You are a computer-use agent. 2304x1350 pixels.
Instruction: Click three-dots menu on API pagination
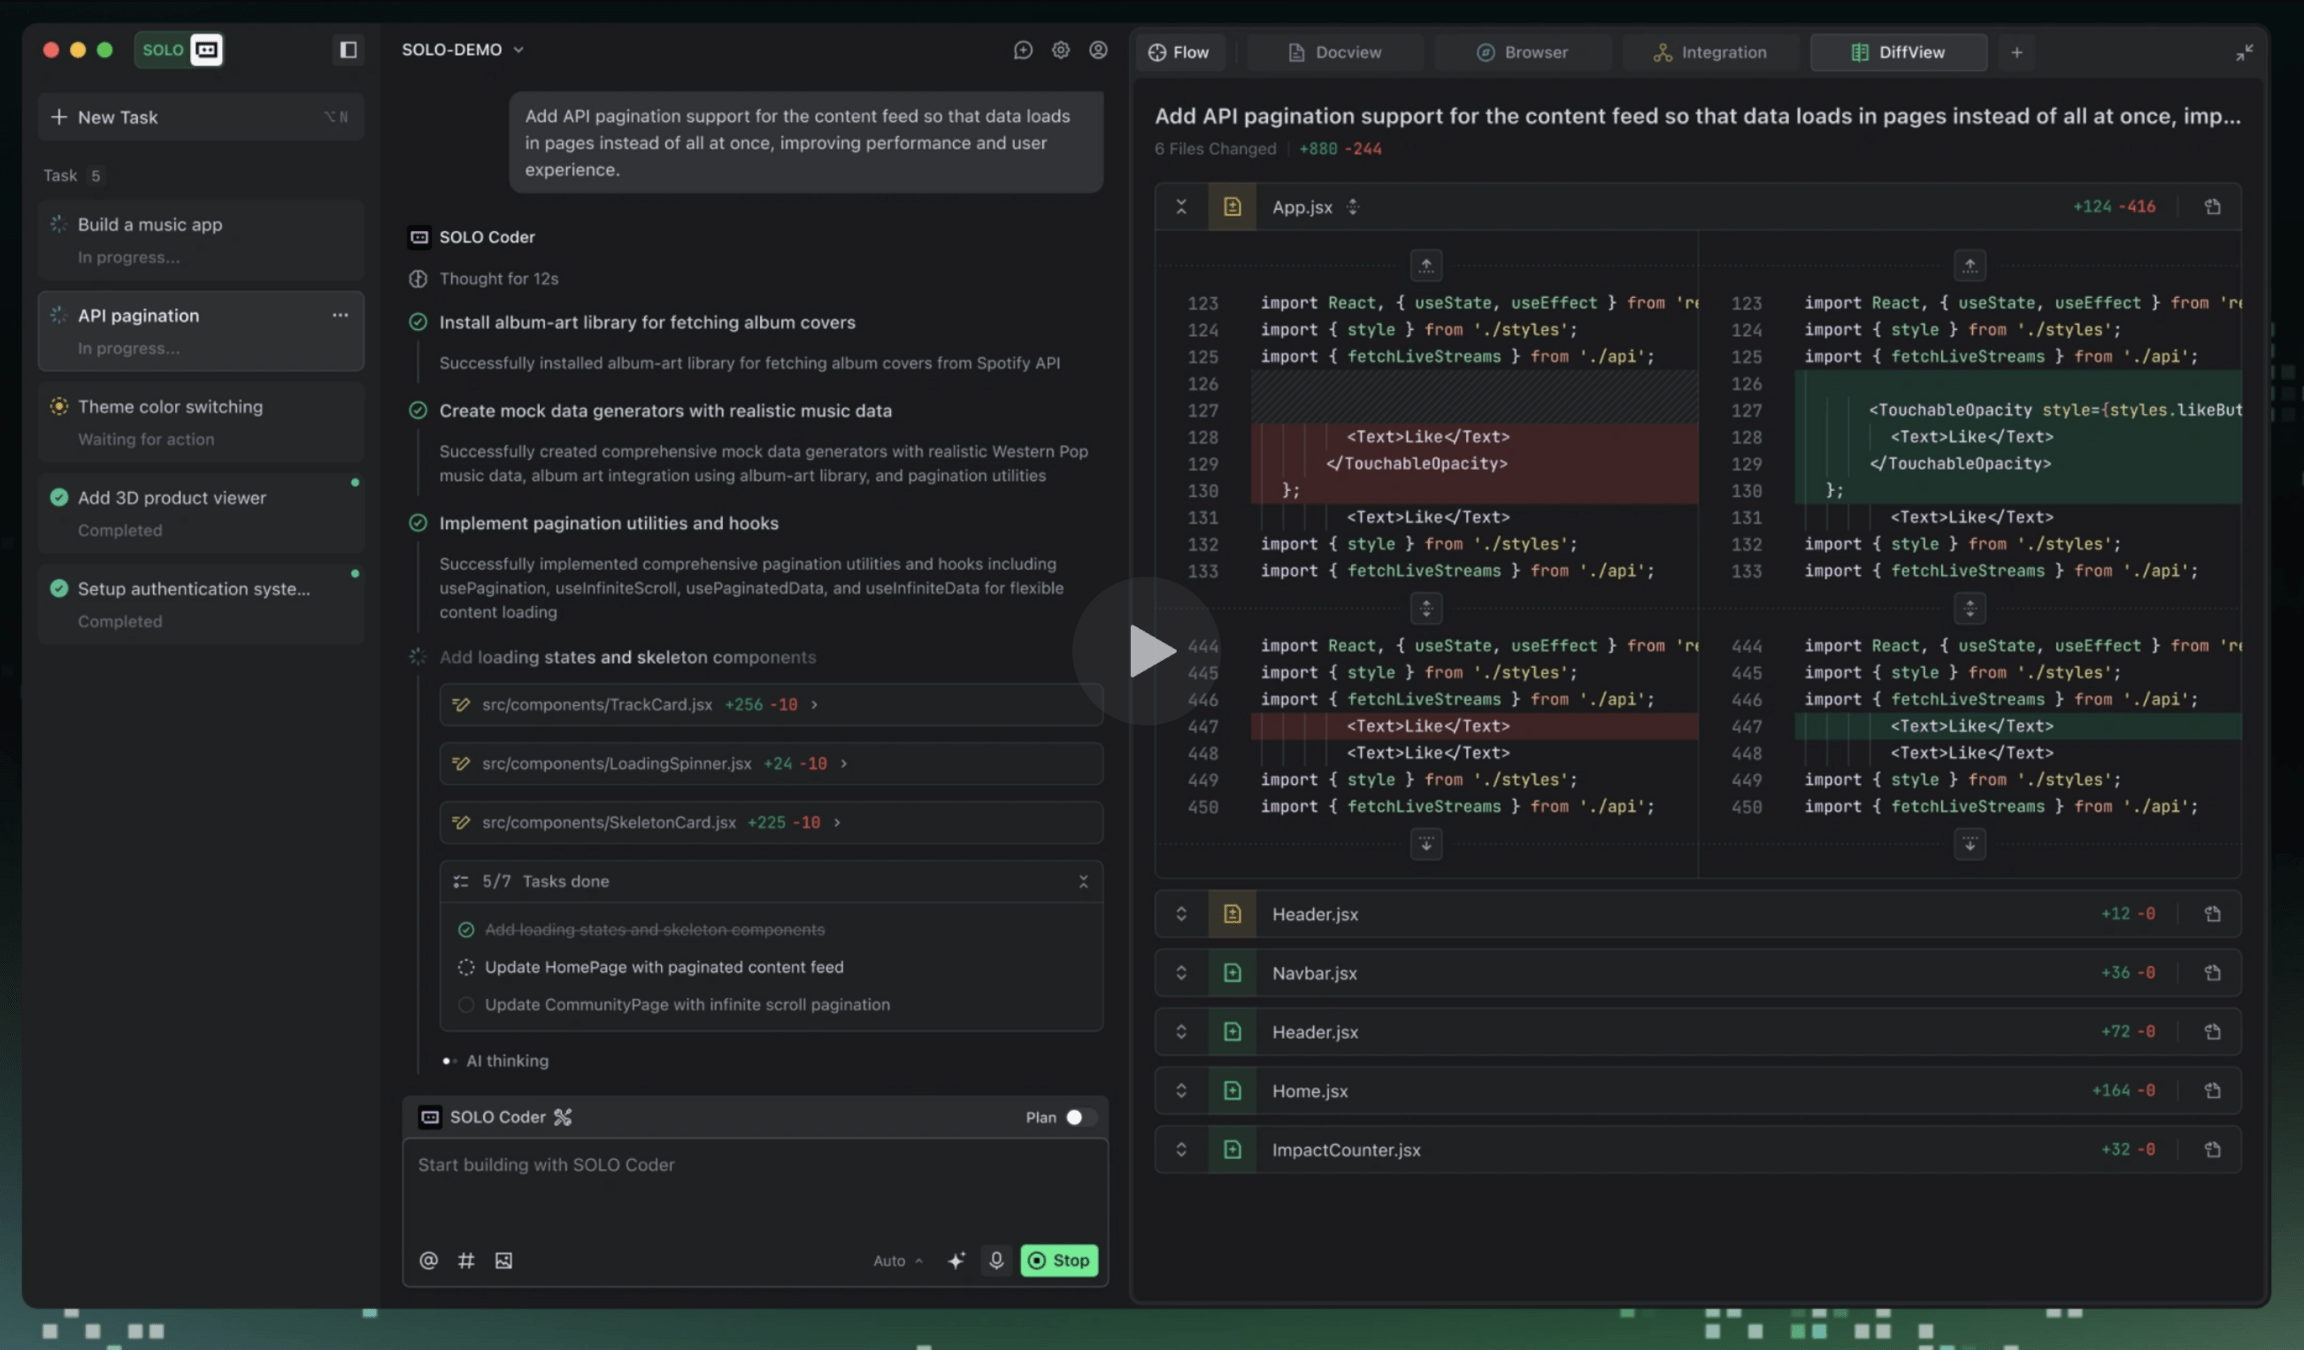coord(340,315)
